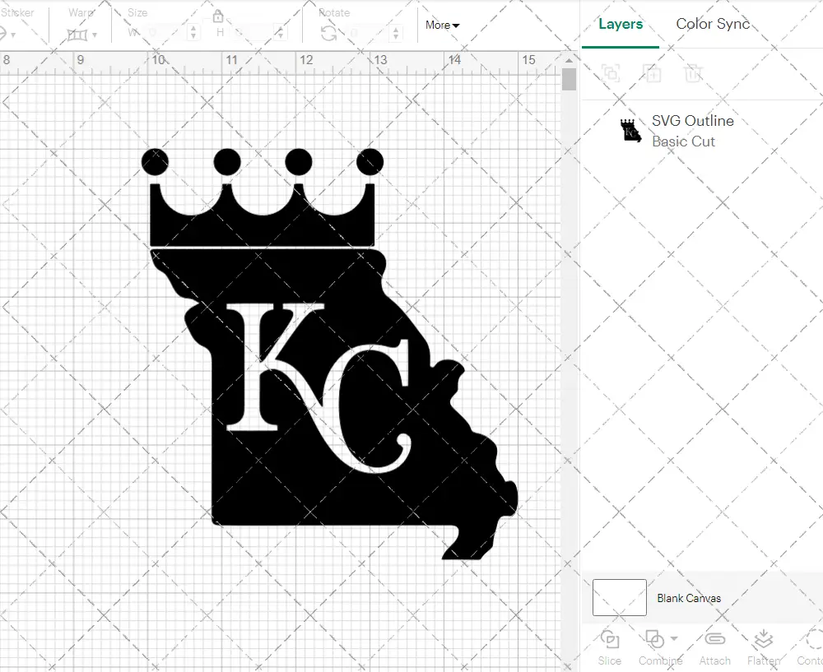The height and width of the screenshot is (672, 823).
Task: Switch to the Color Sync tab
Action: (713, 23)
